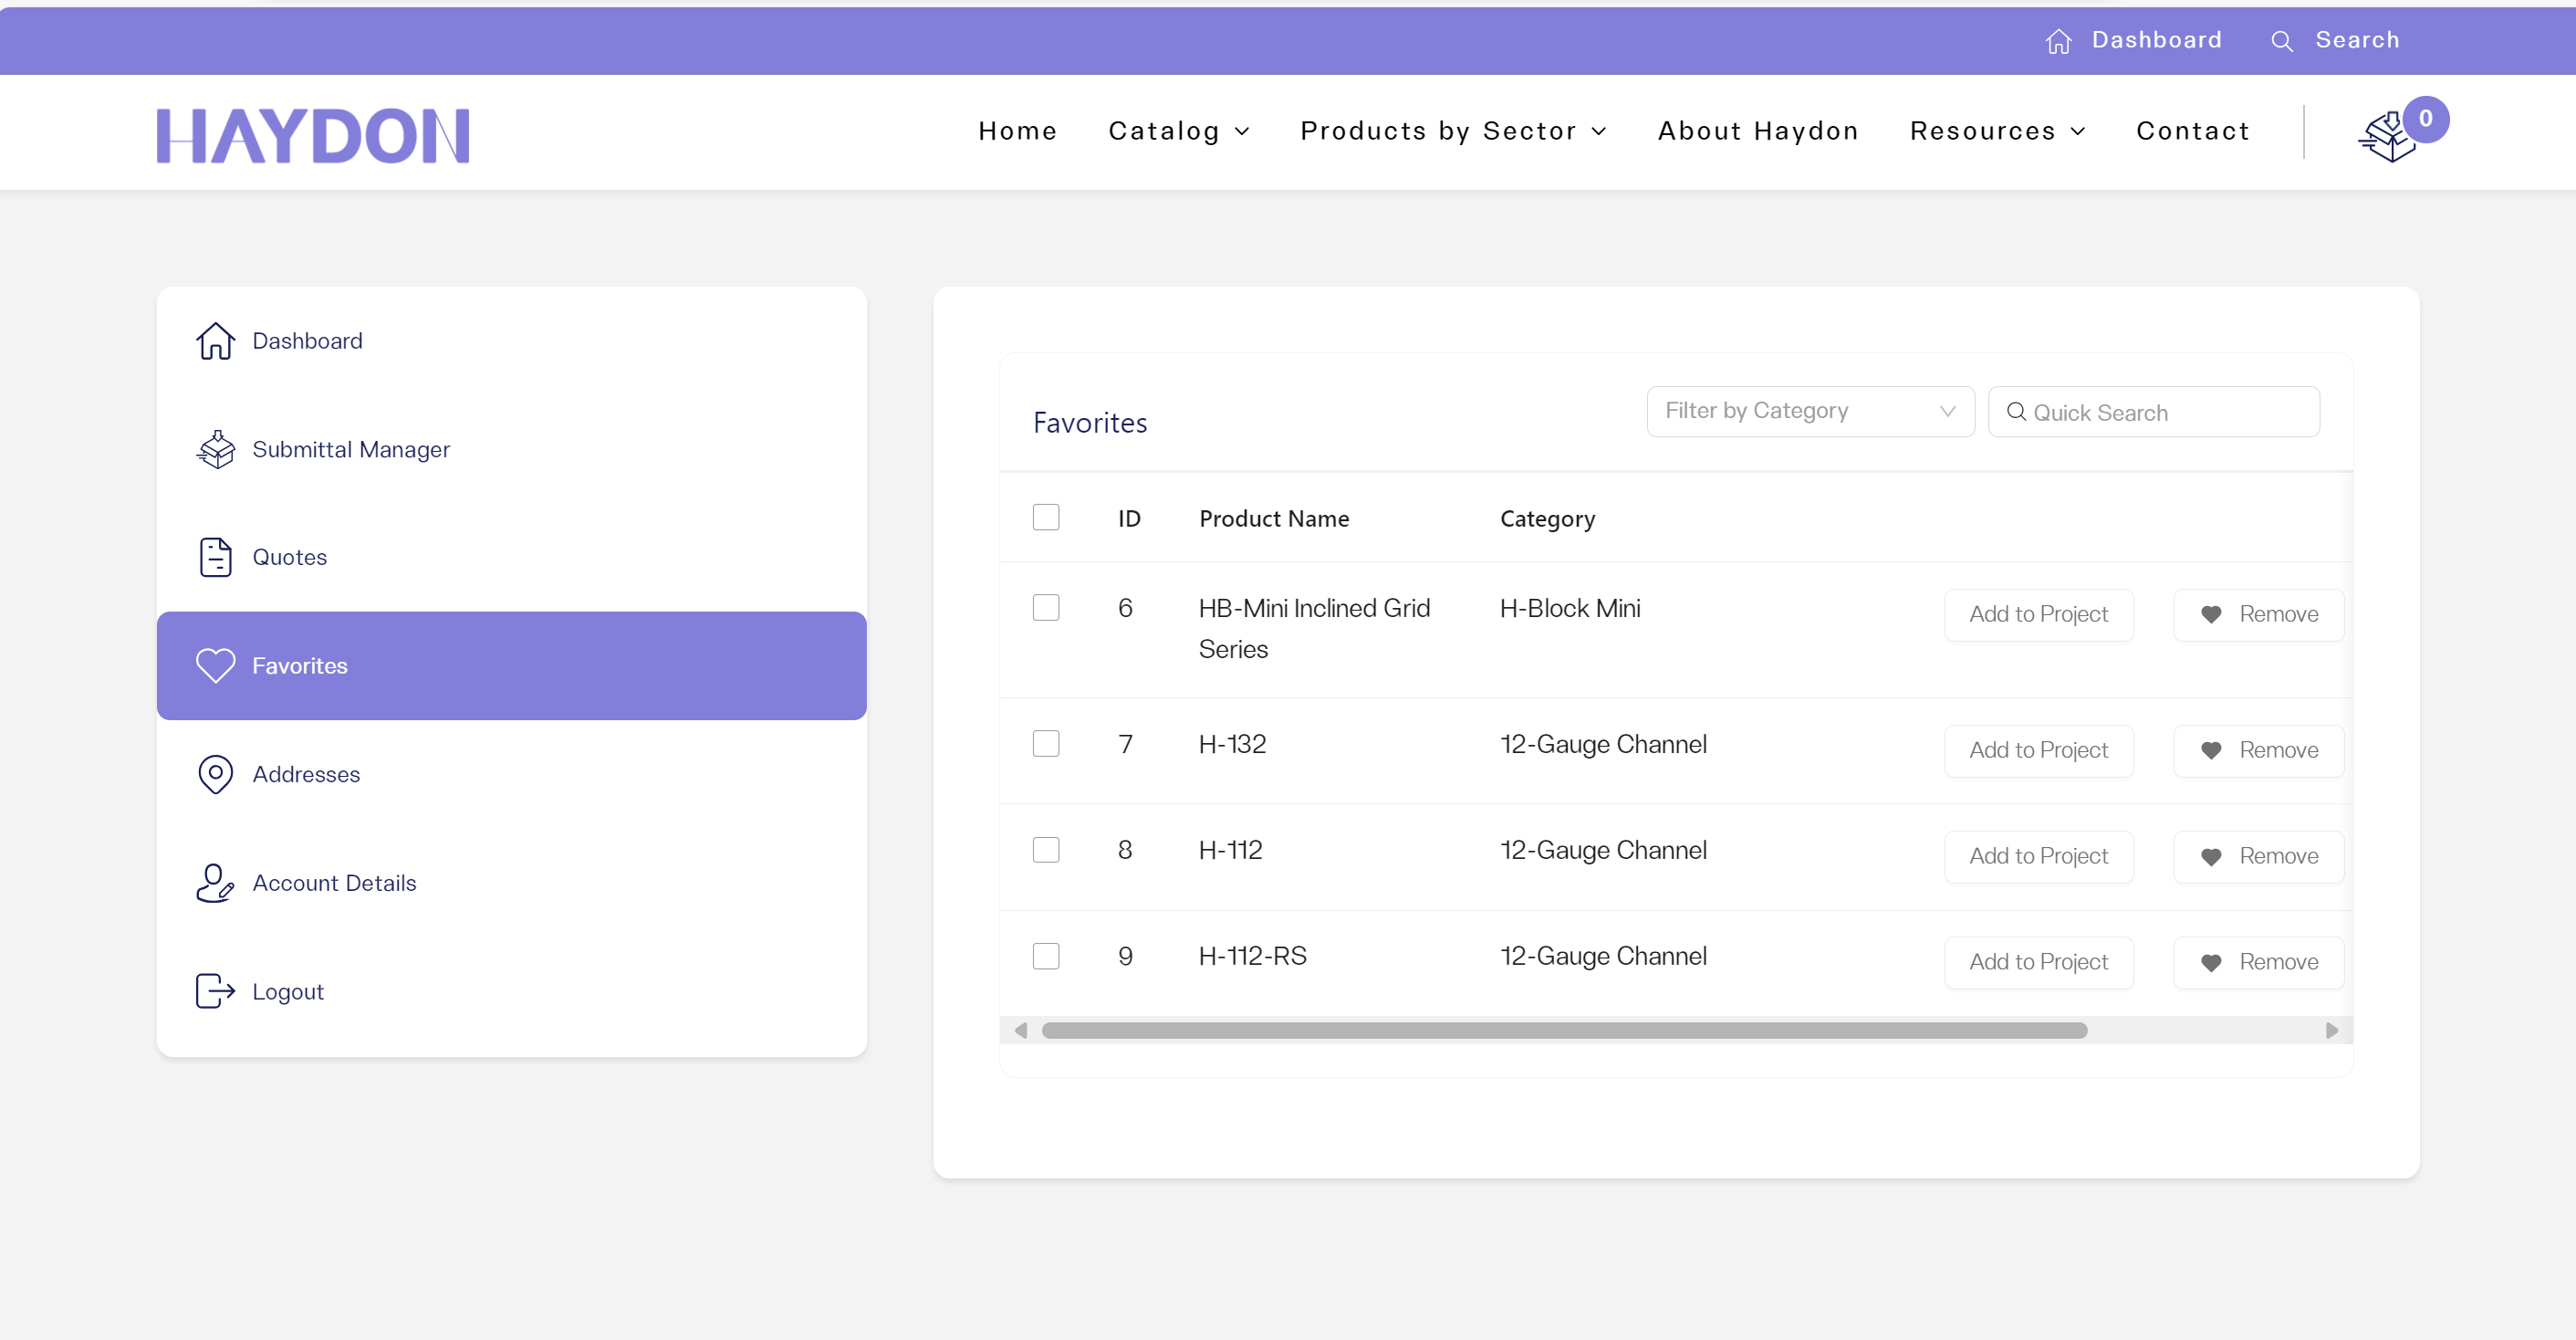Expand the Catalog menu
This screenshot has width=2576, height=1340.
pos(1178,131)
